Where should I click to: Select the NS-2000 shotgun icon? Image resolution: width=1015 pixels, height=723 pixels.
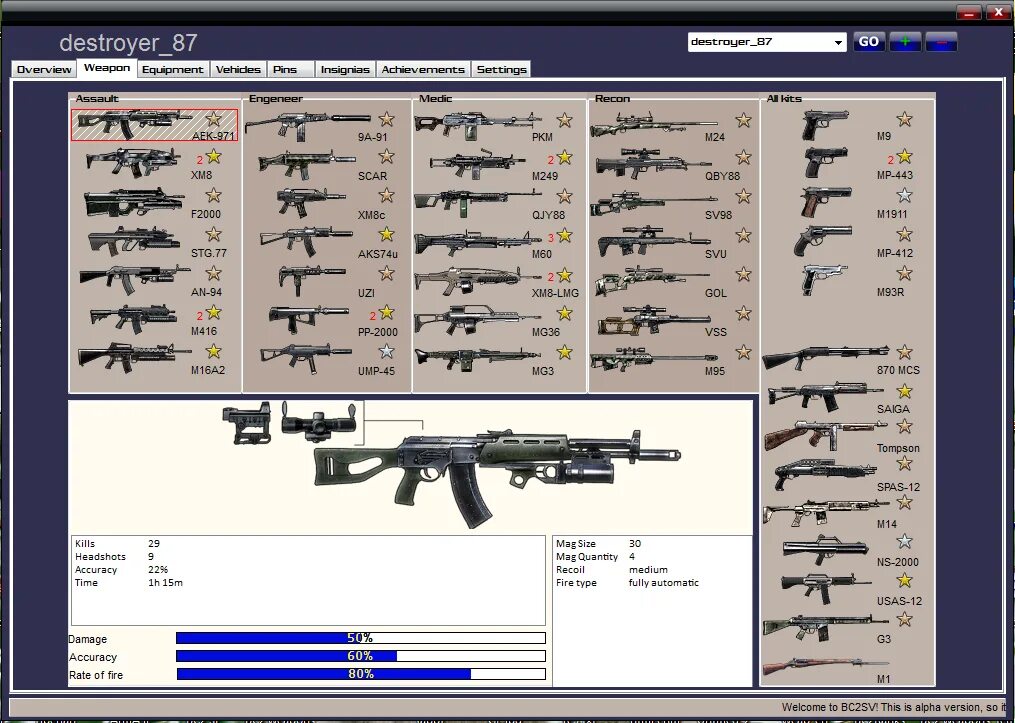pyautogui.click(x=825, y=550)
